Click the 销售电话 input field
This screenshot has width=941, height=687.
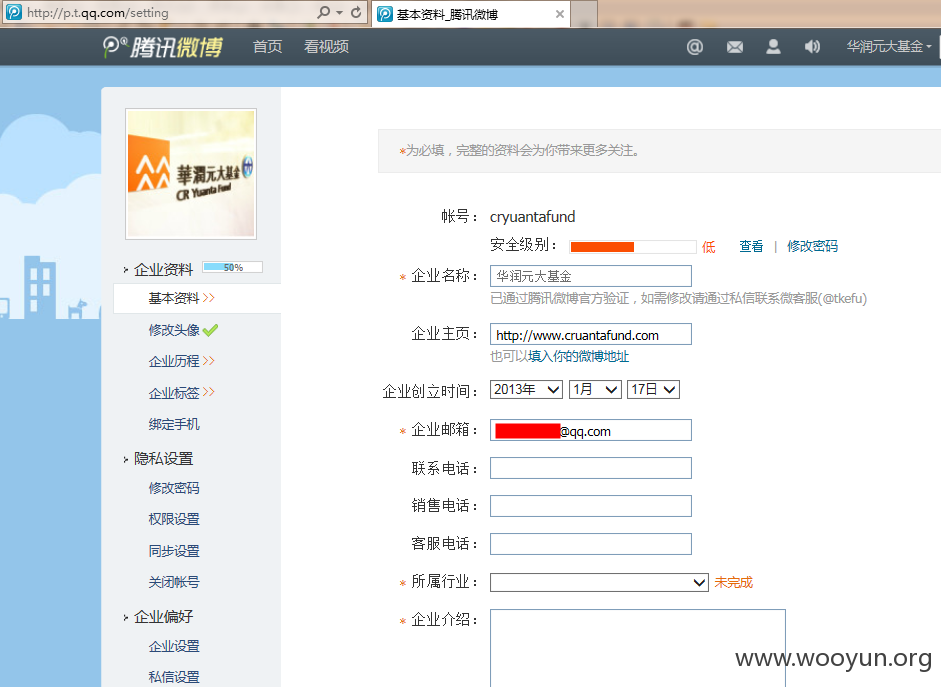pyautogui.click(x=591, y=506)
